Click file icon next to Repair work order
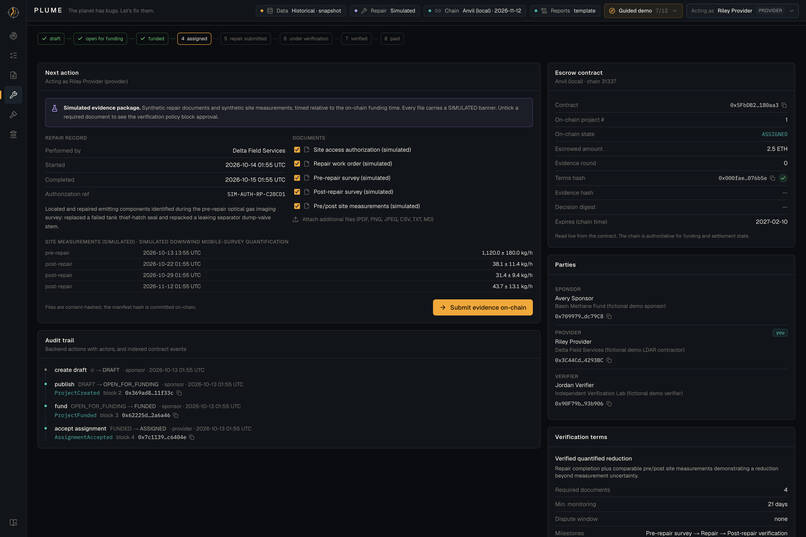This screenshot has width=806, height=537. (x=306, y=164)
